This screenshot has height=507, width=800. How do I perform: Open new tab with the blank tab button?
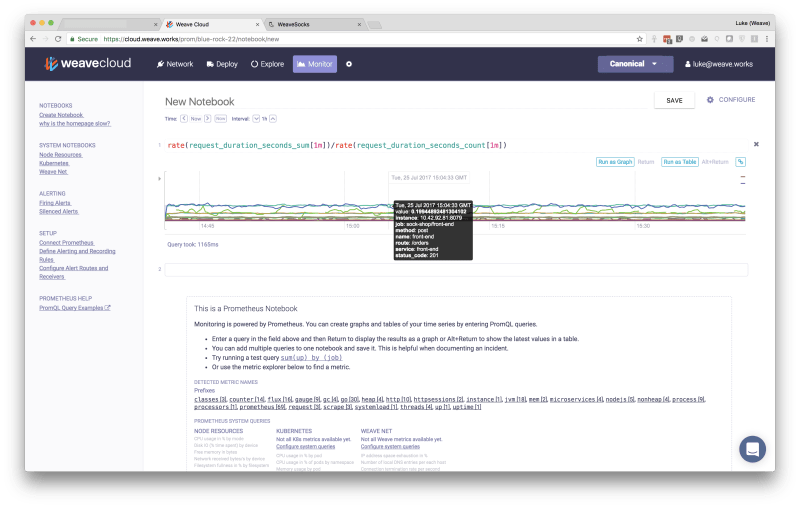point(374,24)
